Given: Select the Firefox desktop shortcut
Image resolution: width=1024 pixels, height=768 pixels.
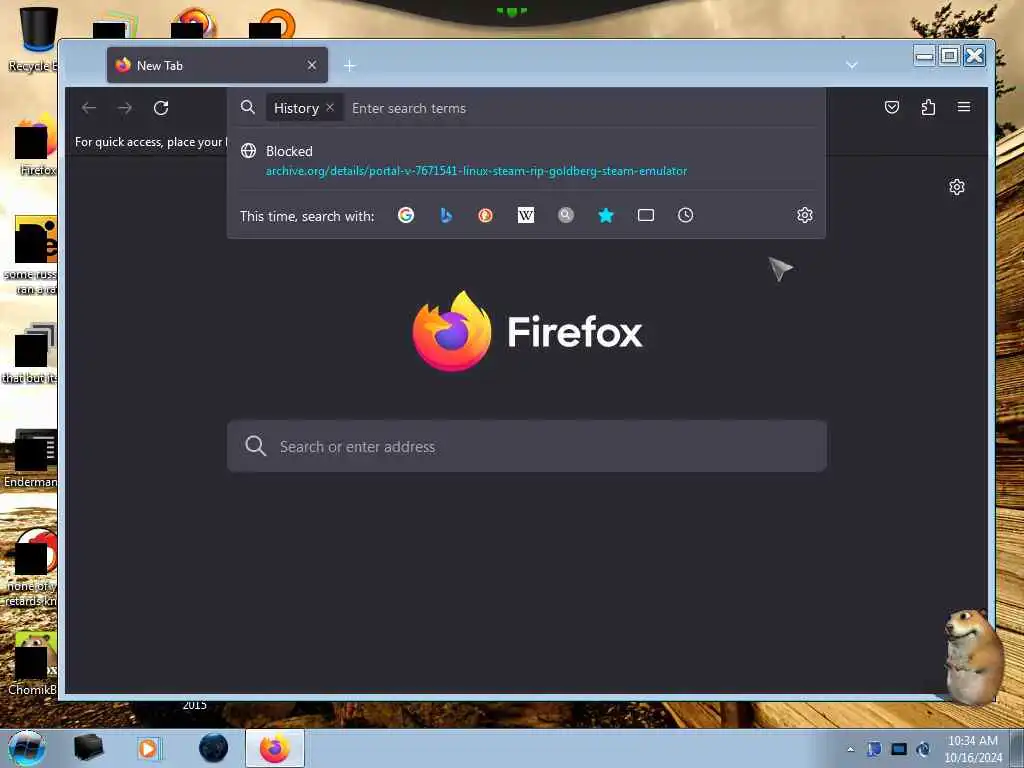Looking at the screenshot, I should pos(34,144).
